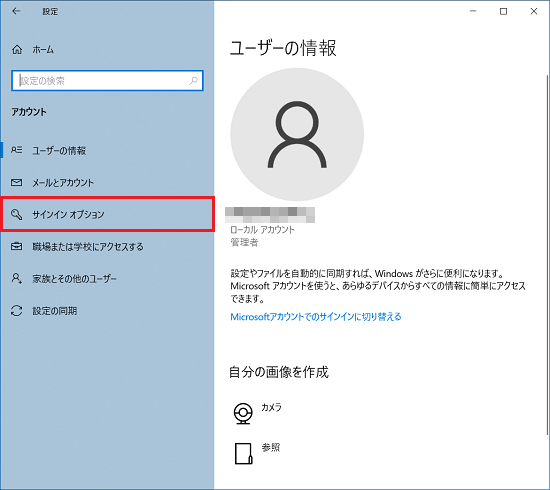Click the カメラ webcam icon
The width and height of the screenshot is (550, 490).
point(243,414)
